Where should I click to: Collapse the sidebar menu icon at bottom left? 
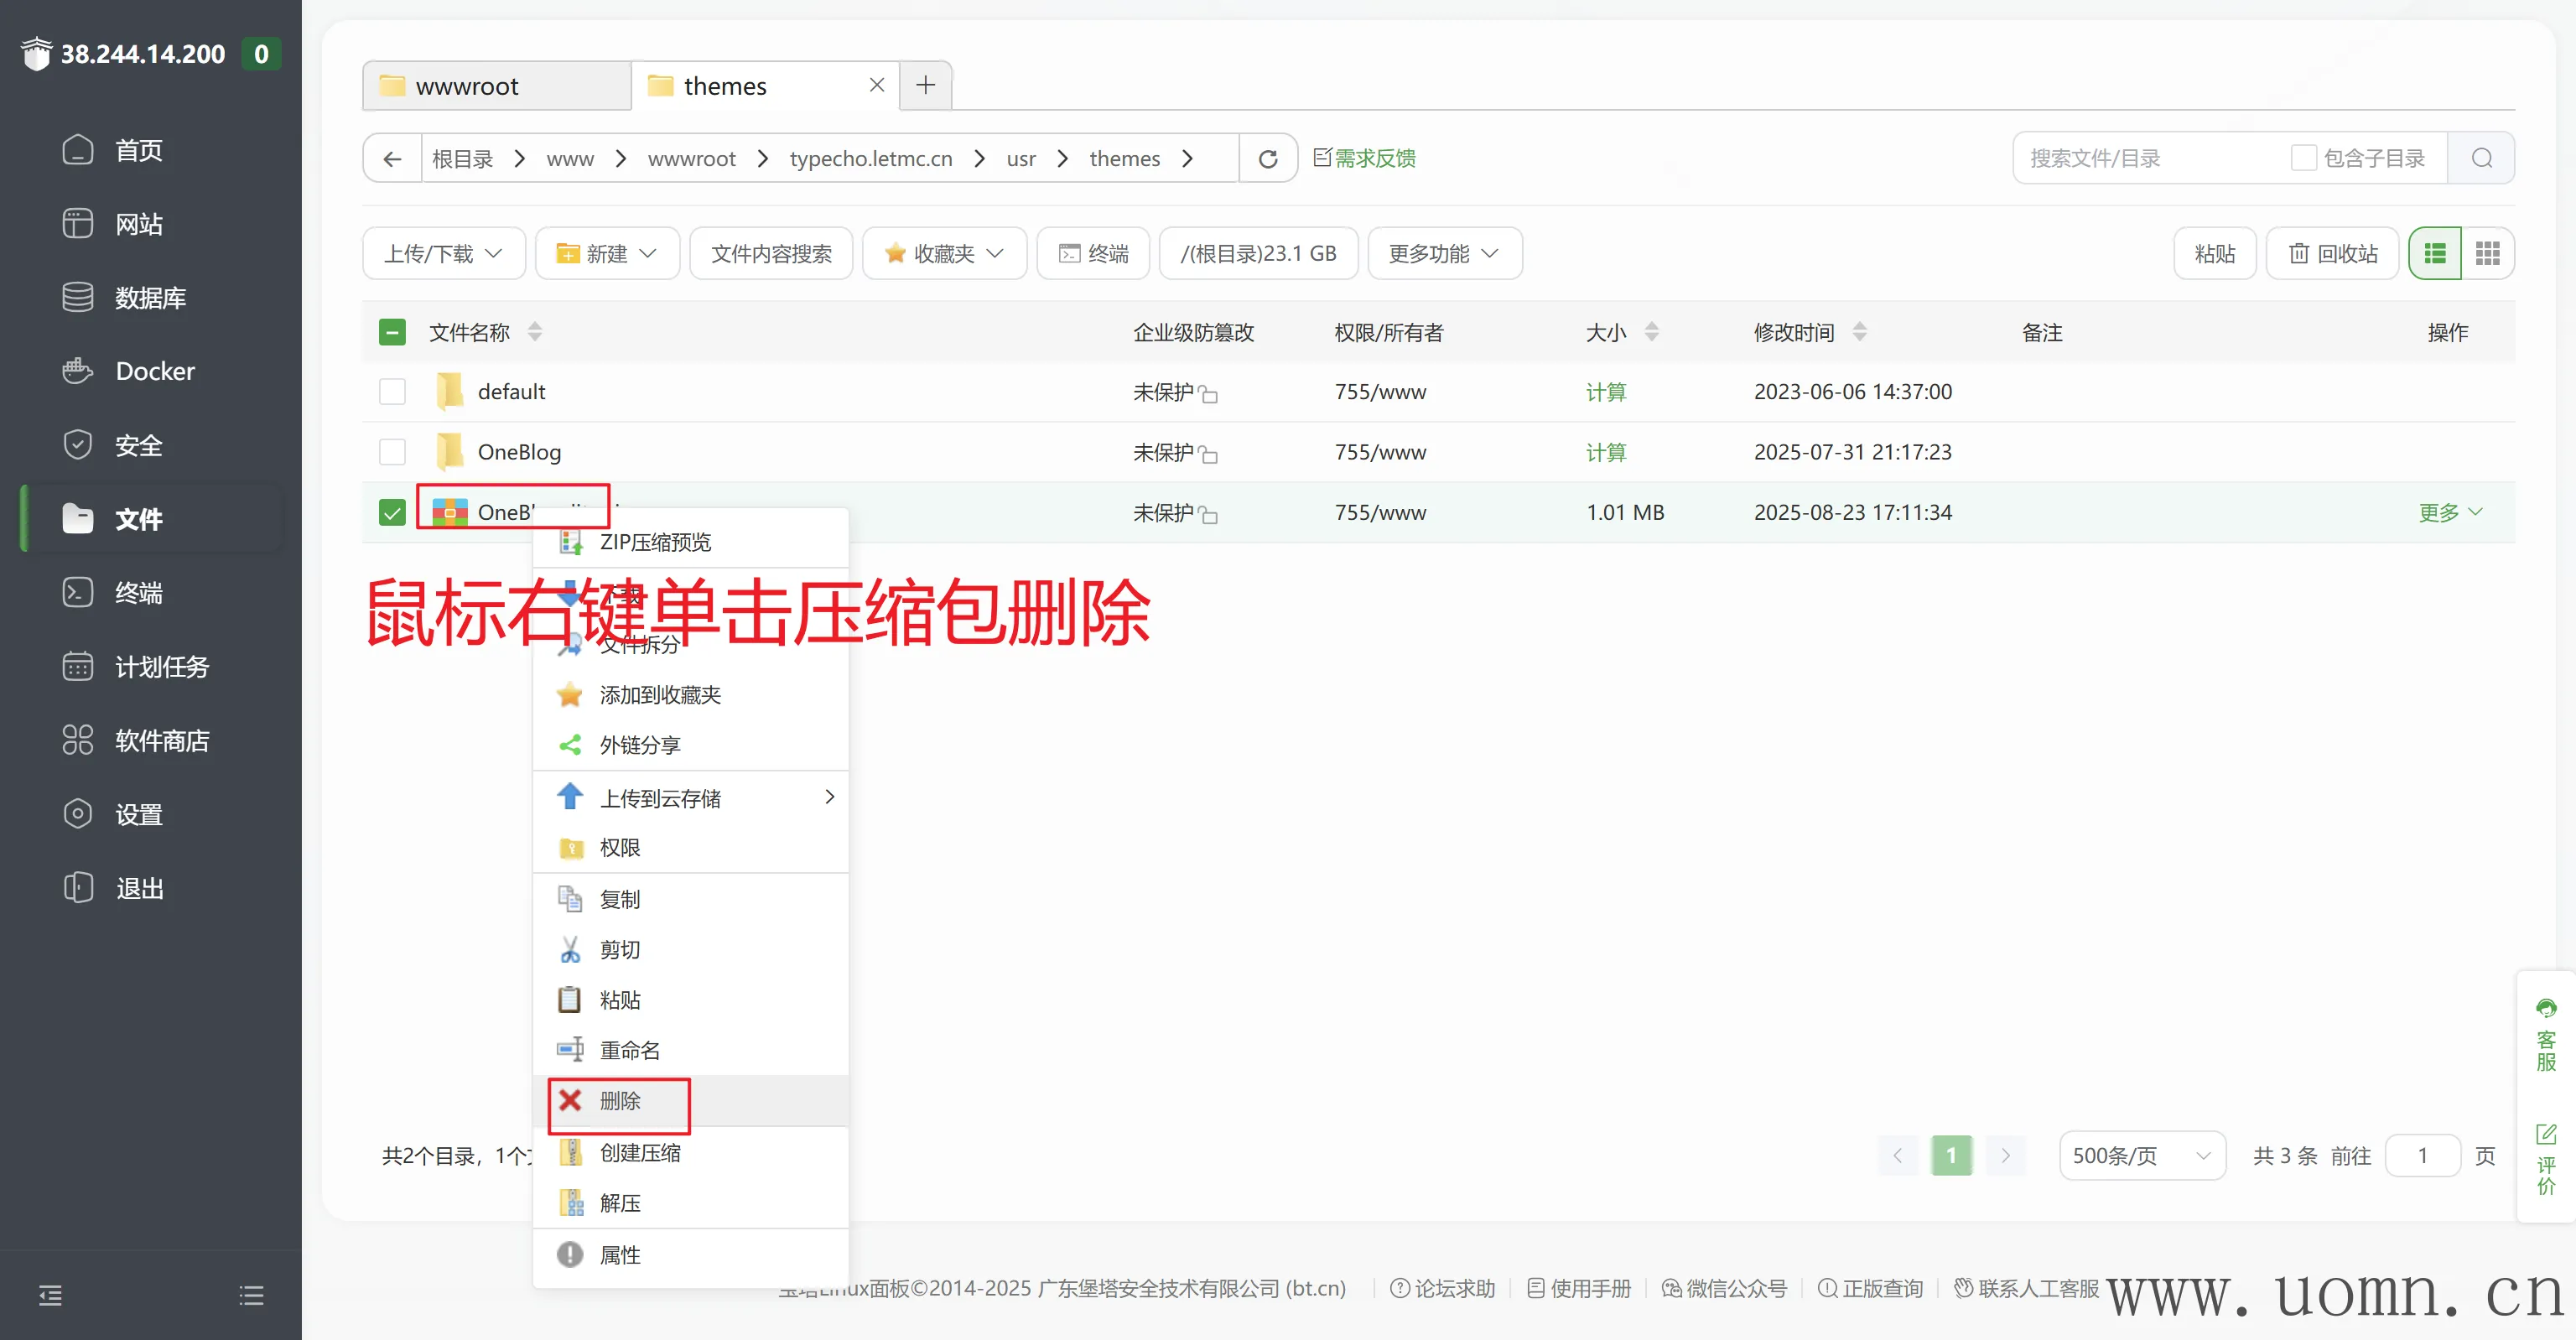click(x=50, y=1296)
